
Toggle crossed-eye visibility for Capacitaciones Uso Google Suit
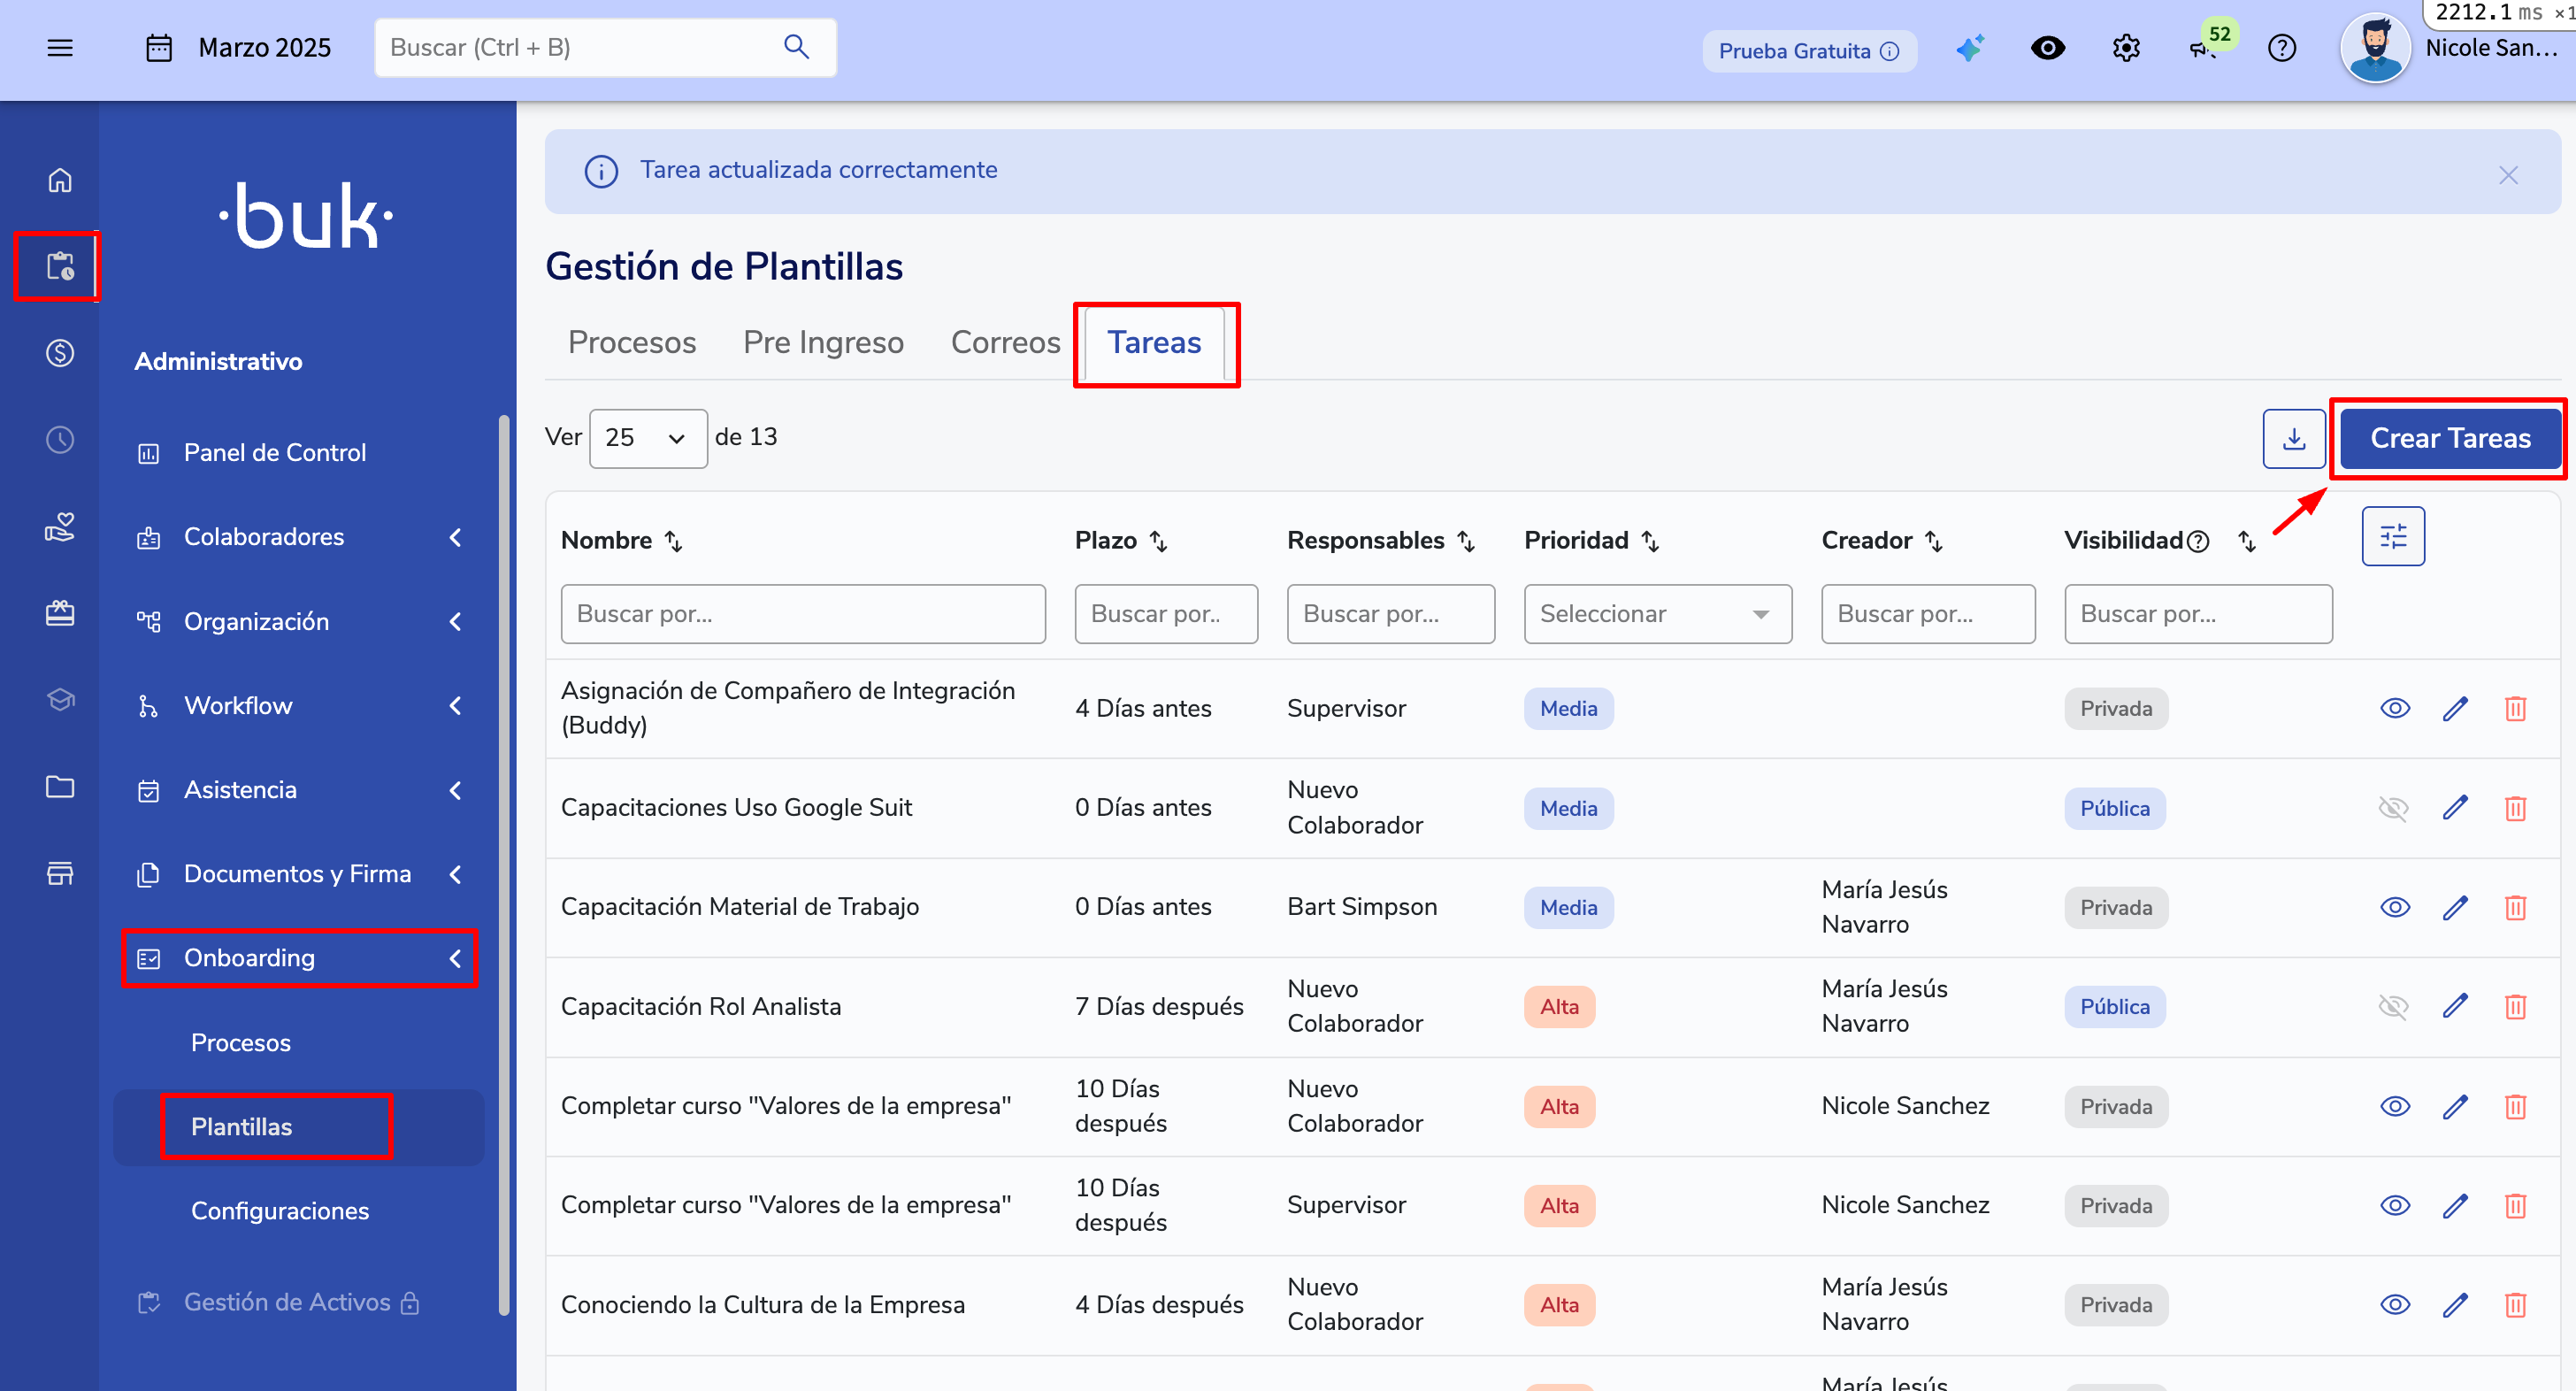2392,808
